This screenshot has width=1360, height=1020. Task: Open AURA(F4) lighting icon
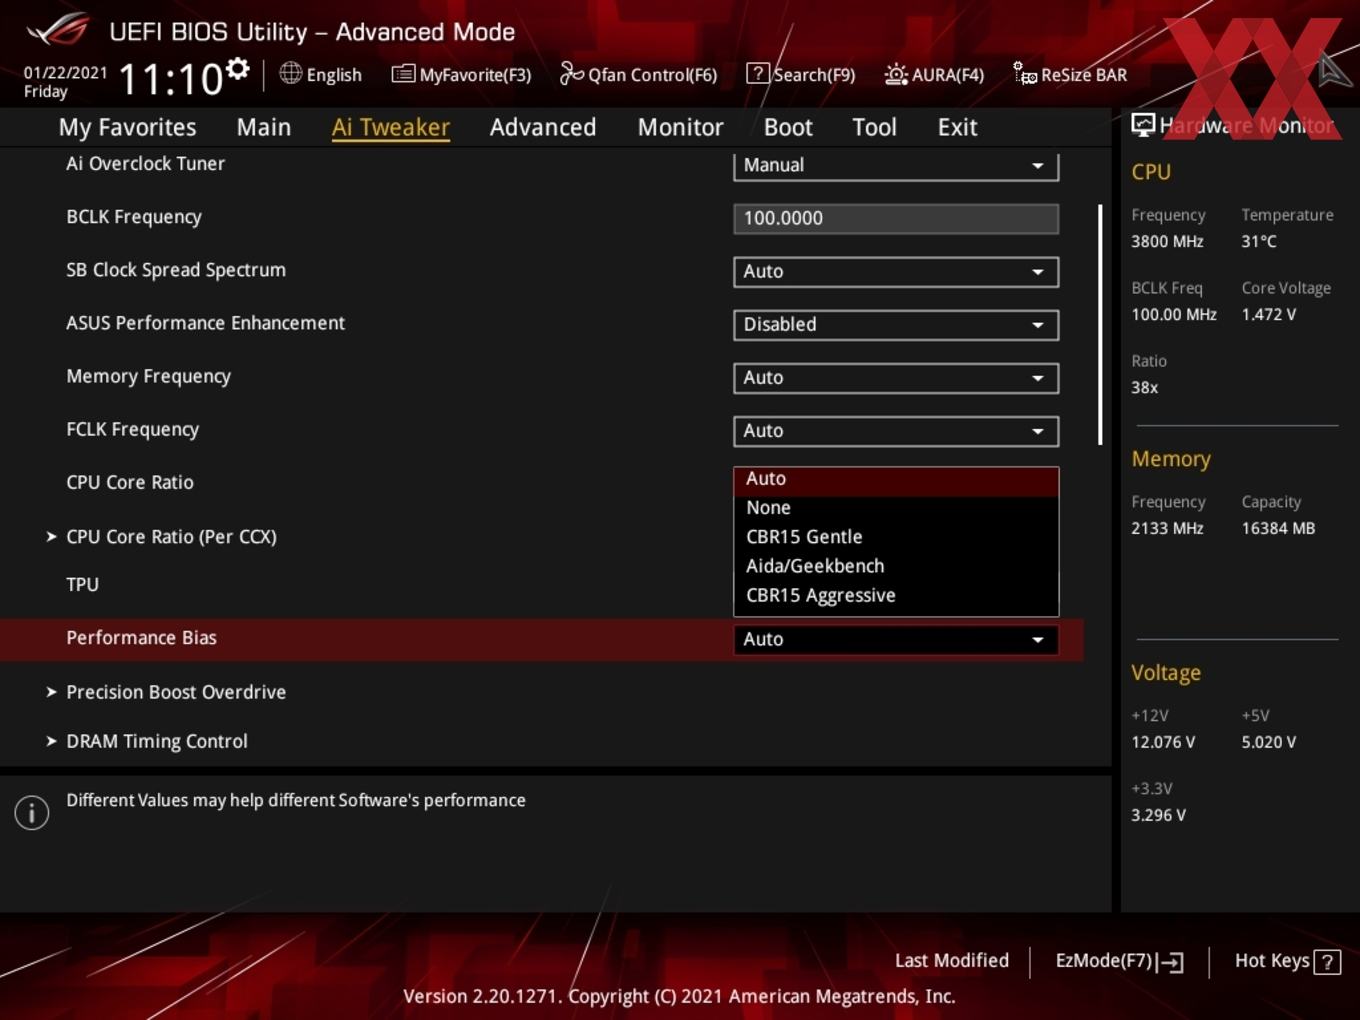(x=896, y=74)
